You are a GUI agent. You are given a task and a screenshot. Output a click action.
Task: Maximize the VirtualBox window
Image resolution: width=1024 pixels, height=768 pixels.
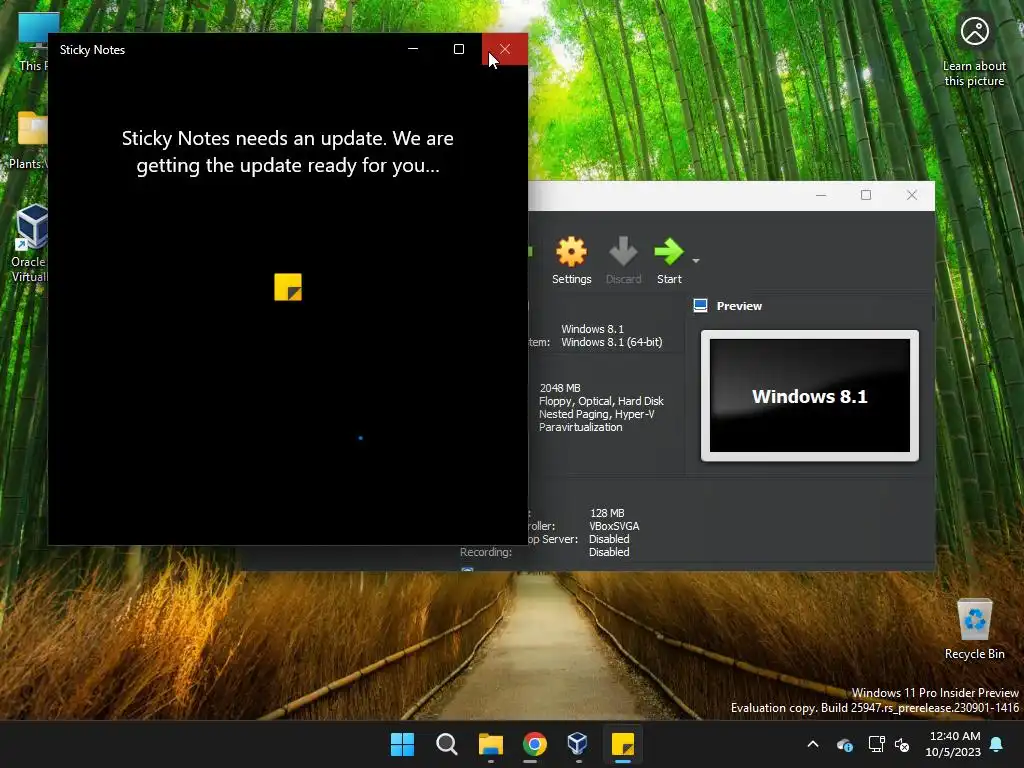(866, 195)
